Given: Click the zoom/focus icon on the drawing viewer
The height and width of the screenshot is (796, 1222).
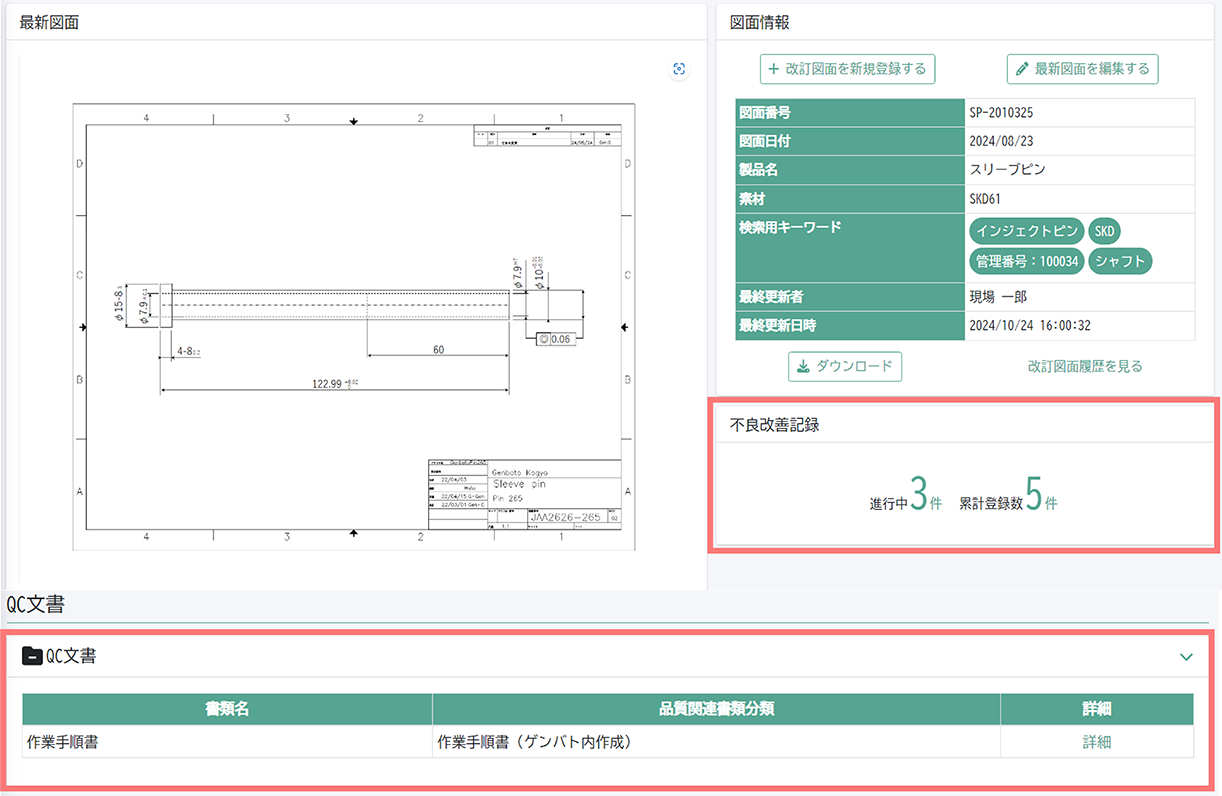Looking at the screenshot, I should coord(679,69).
